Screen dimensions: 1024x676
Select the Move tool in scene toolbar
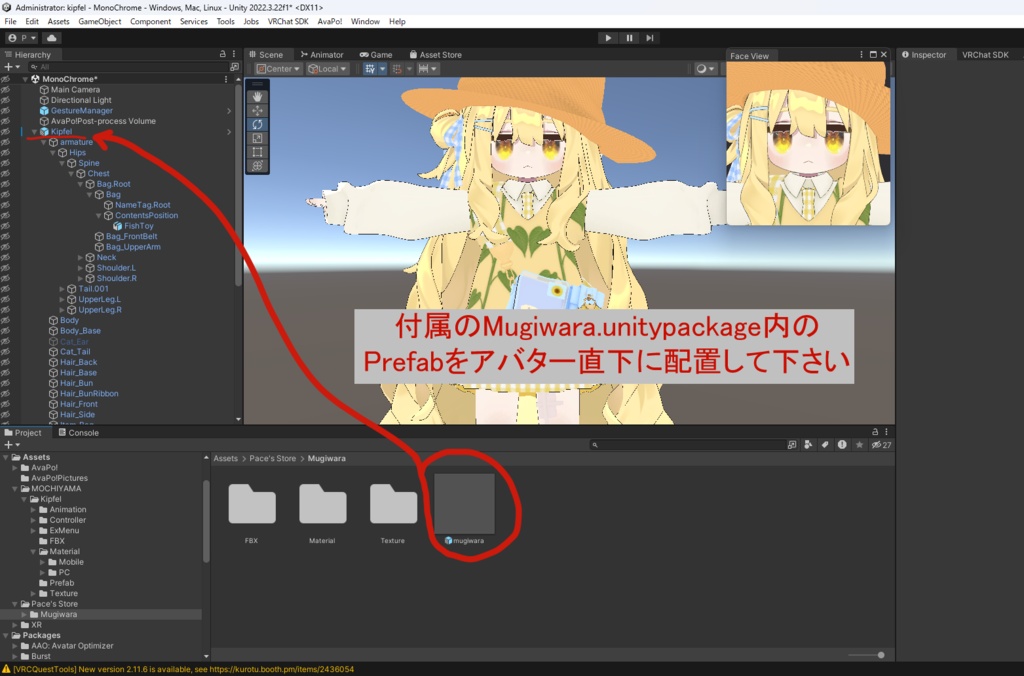[257, 110]
